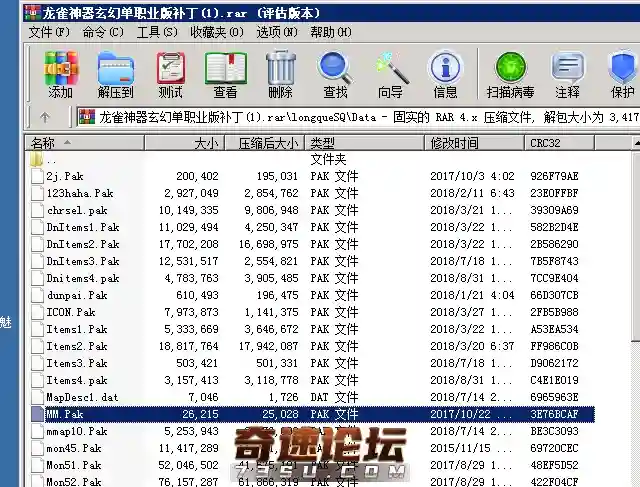
Task: Sort by 大小 column header
Action: coord(184,143)
